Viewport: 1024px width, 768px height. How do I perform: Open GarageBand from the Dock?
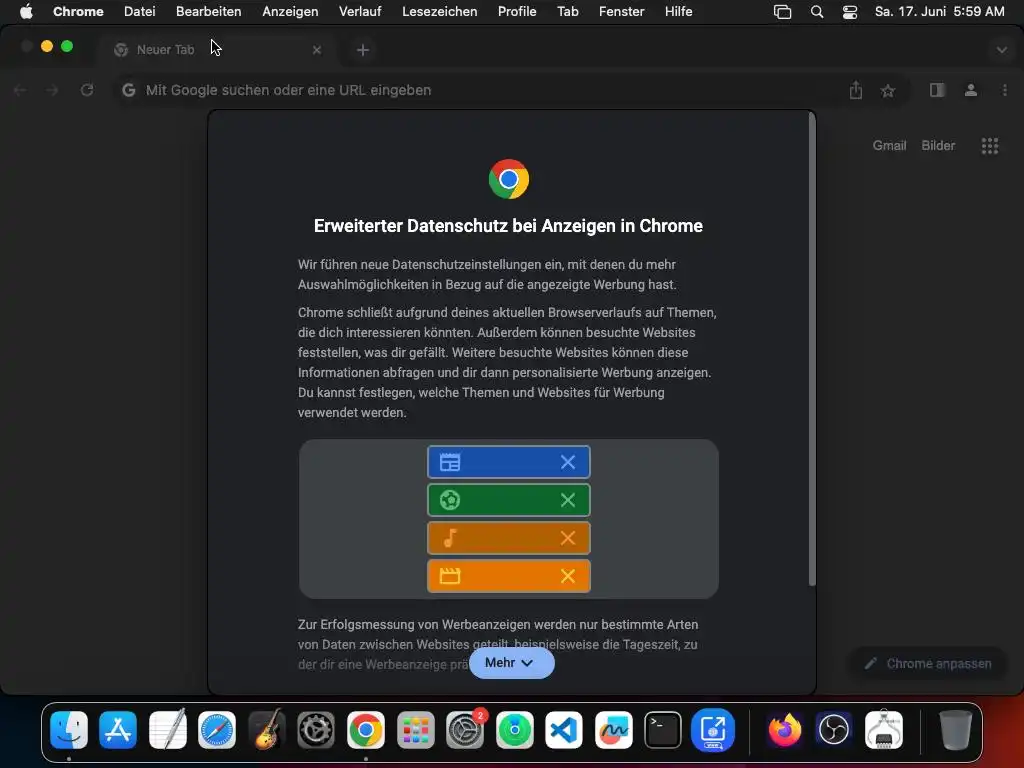point(266,729)
